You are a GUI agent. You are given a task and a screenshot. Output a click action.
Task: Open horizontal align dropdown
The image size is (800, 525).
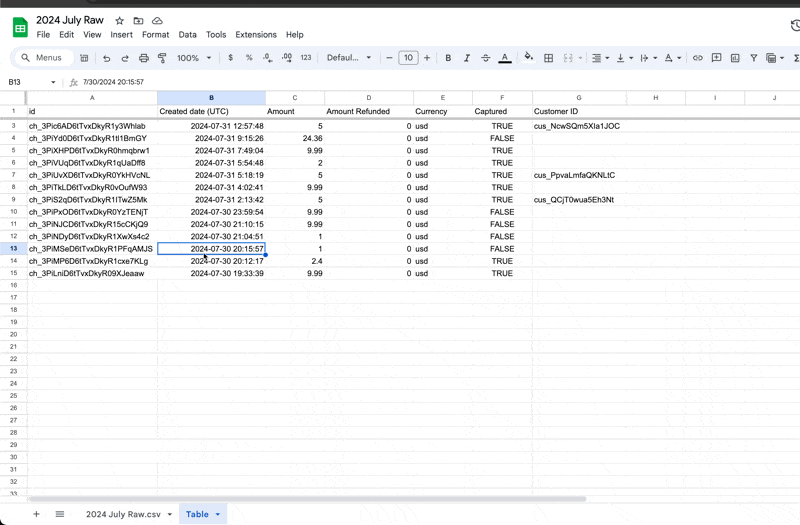pos(600,58)
